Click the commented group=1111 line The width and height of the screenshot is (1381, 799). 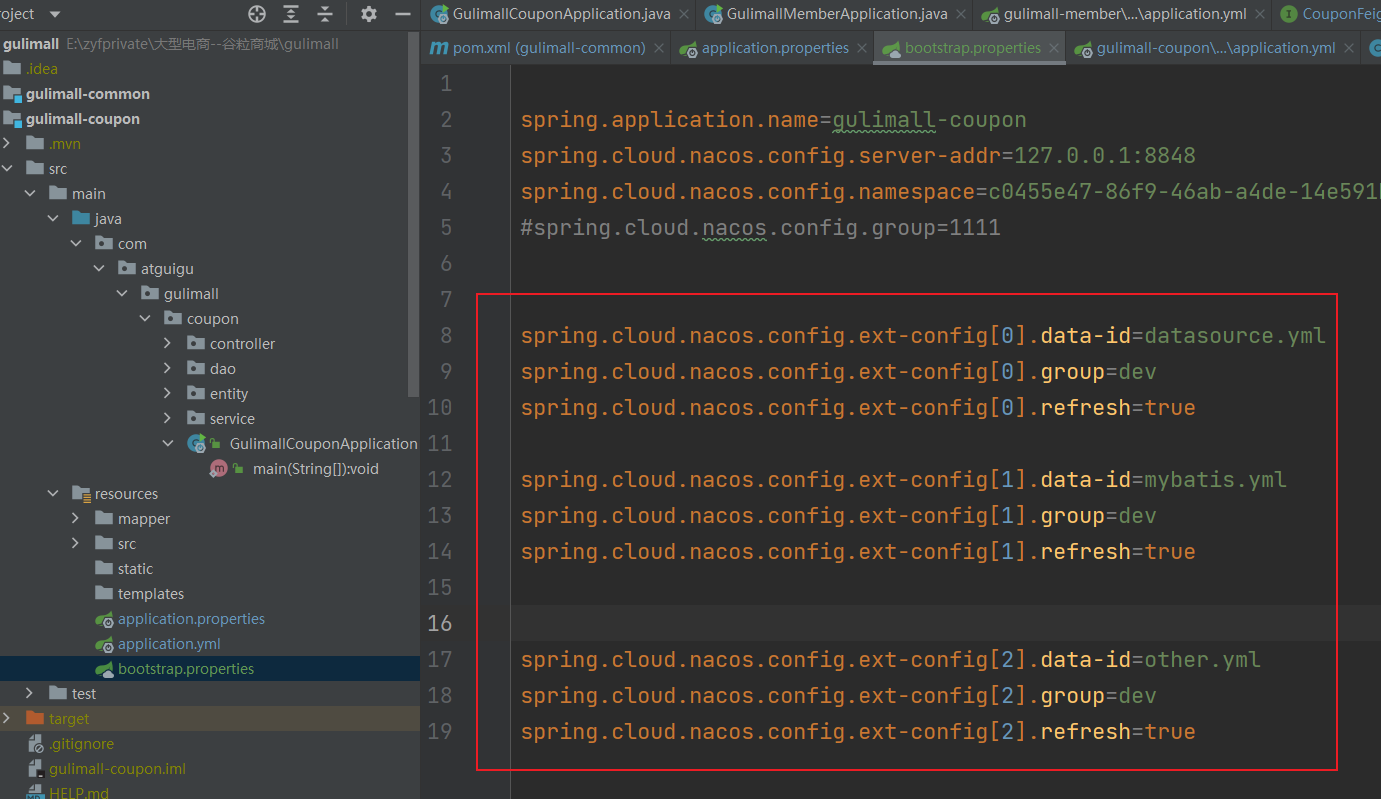coord(760,228)
